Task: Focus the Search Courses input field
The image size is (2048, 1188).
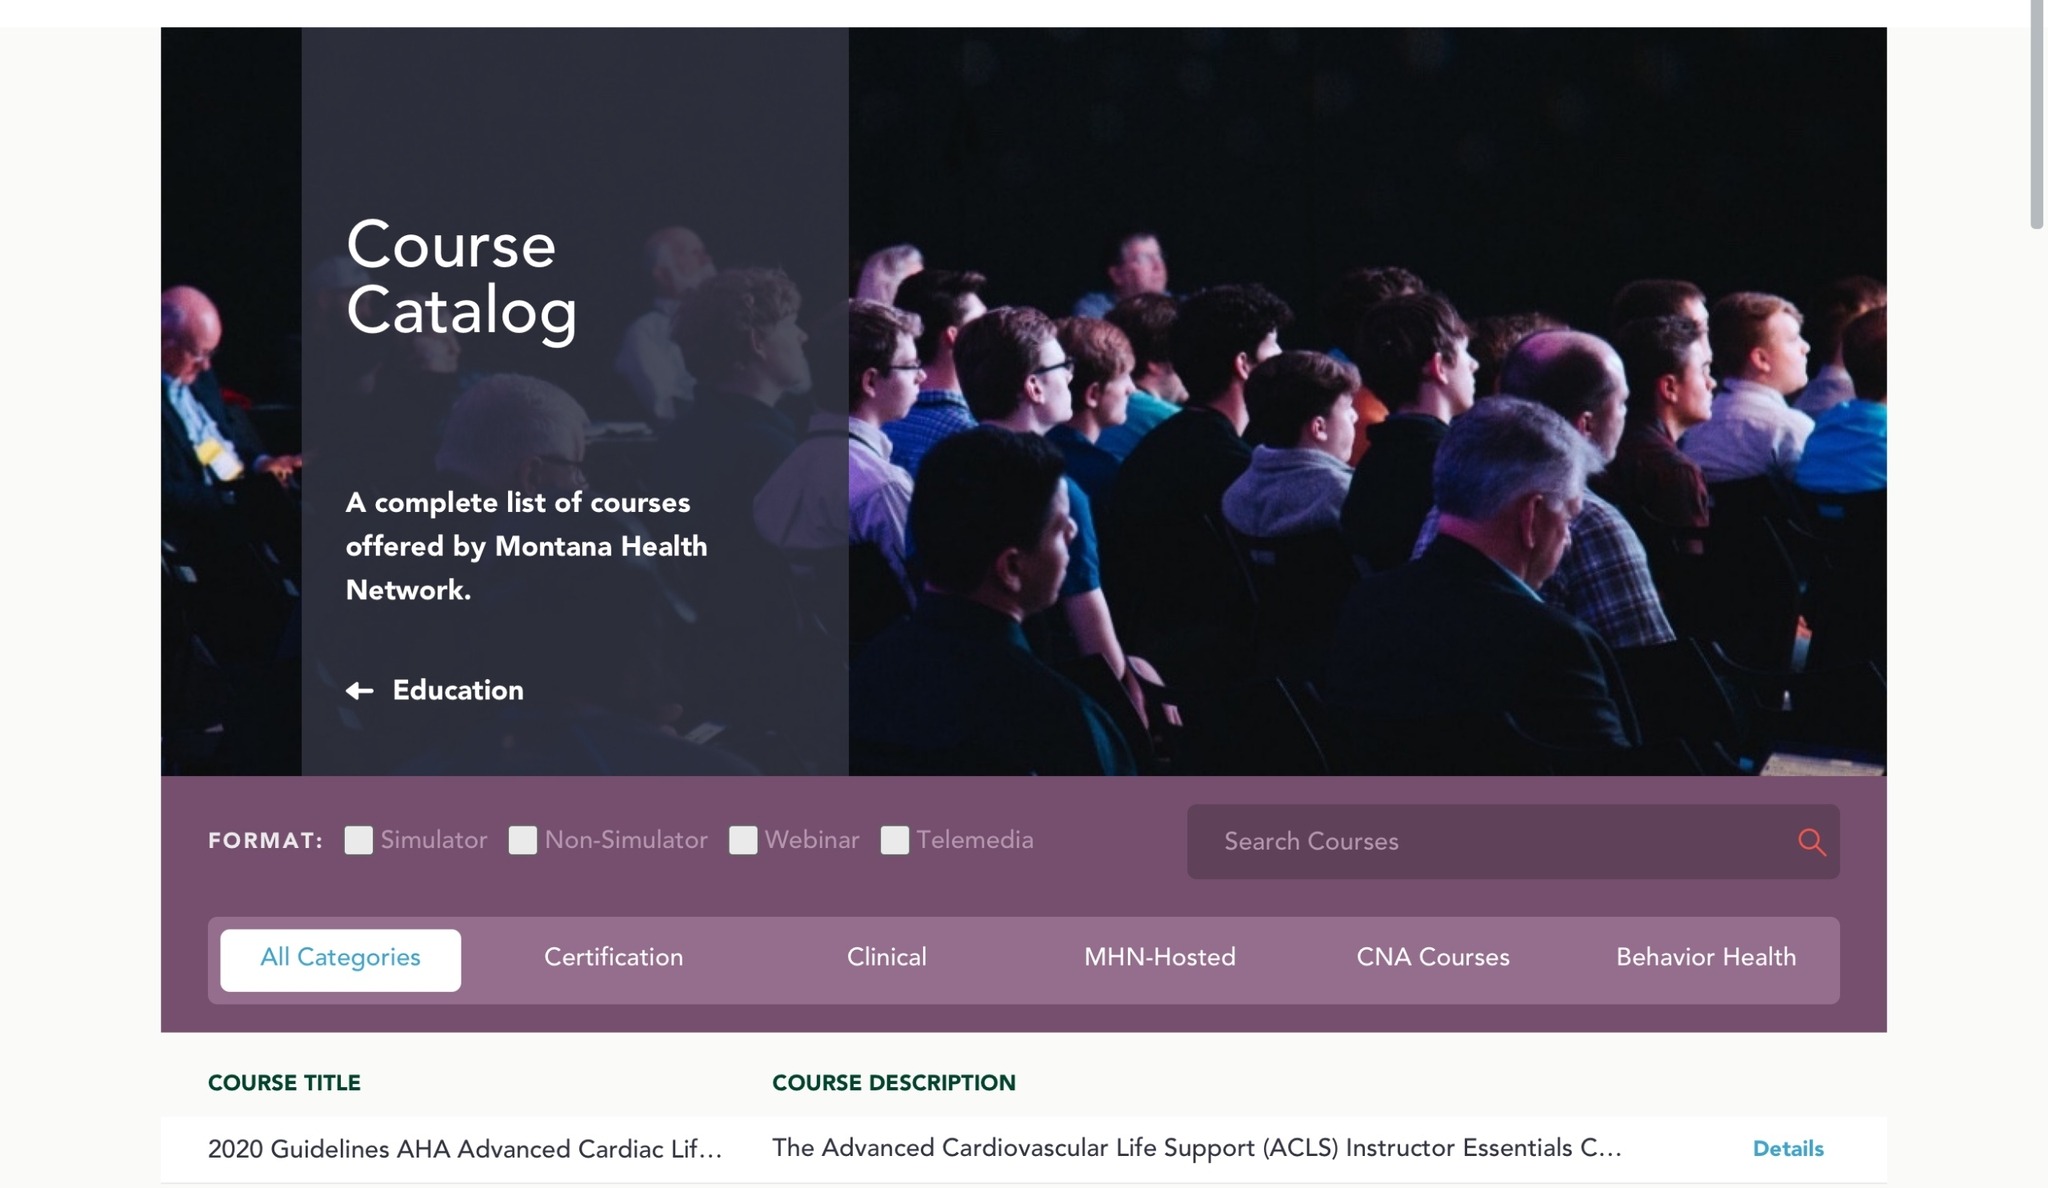Action: [1513, 842]
